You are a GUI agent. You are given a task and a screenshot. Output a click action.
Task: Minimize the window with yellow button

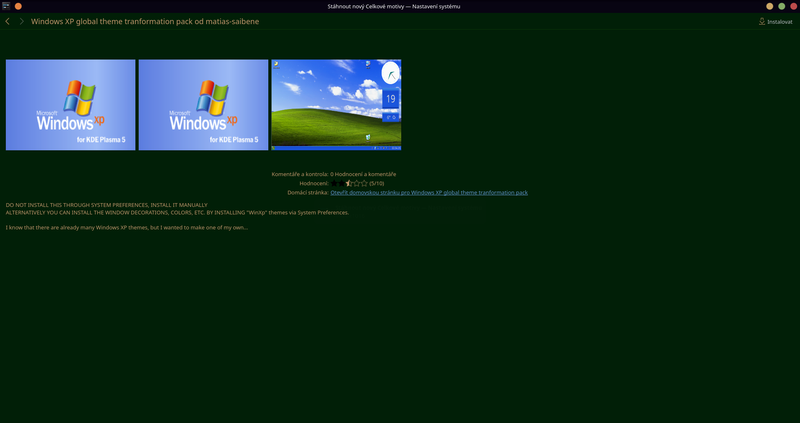coord(769,6)
